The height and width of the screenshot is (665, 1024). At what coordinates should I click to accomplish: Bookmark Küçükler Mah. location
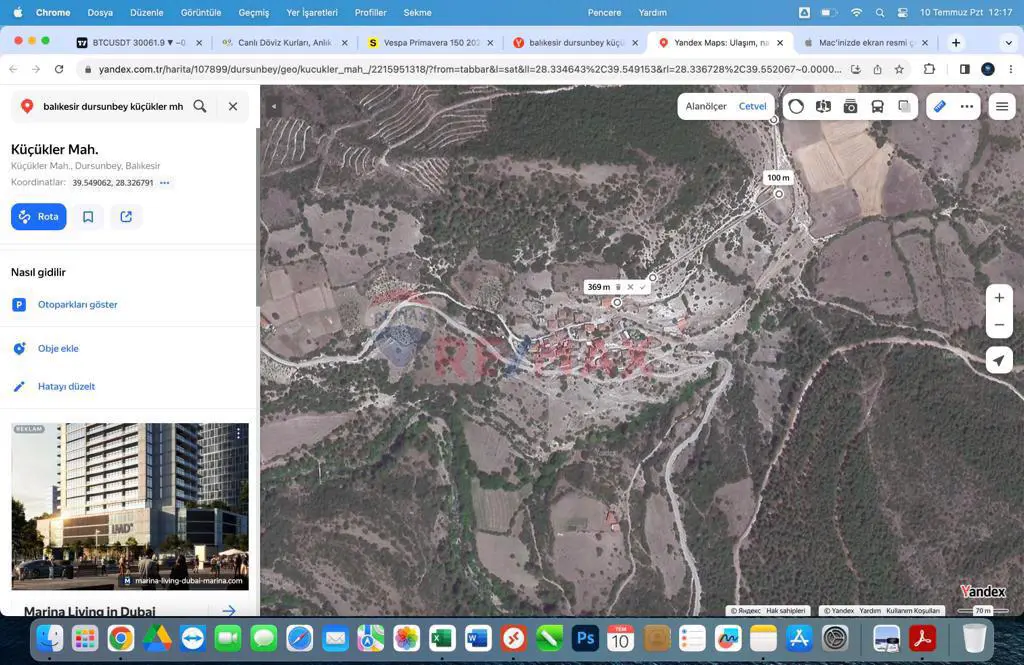88,217
